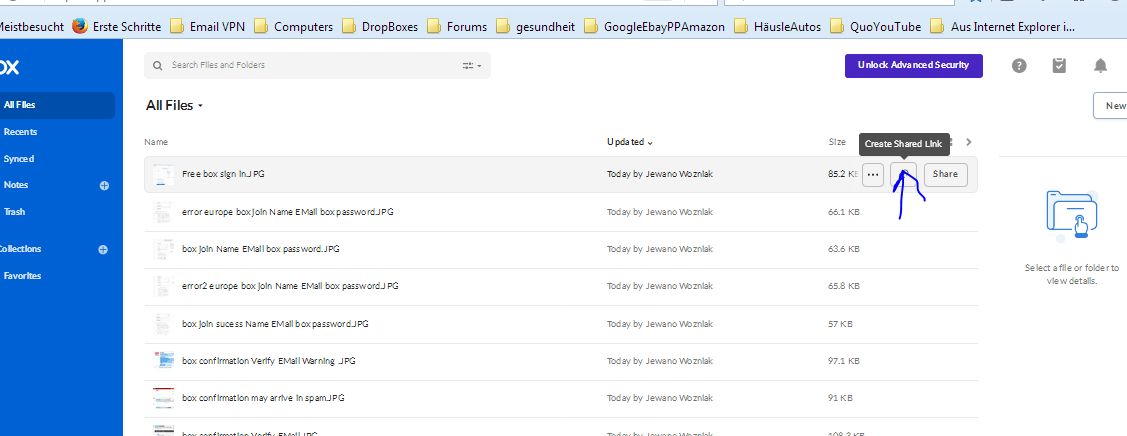Click Unlock Advanced Security button
The height and width of the screenshot is (436, 1127).
914,65
